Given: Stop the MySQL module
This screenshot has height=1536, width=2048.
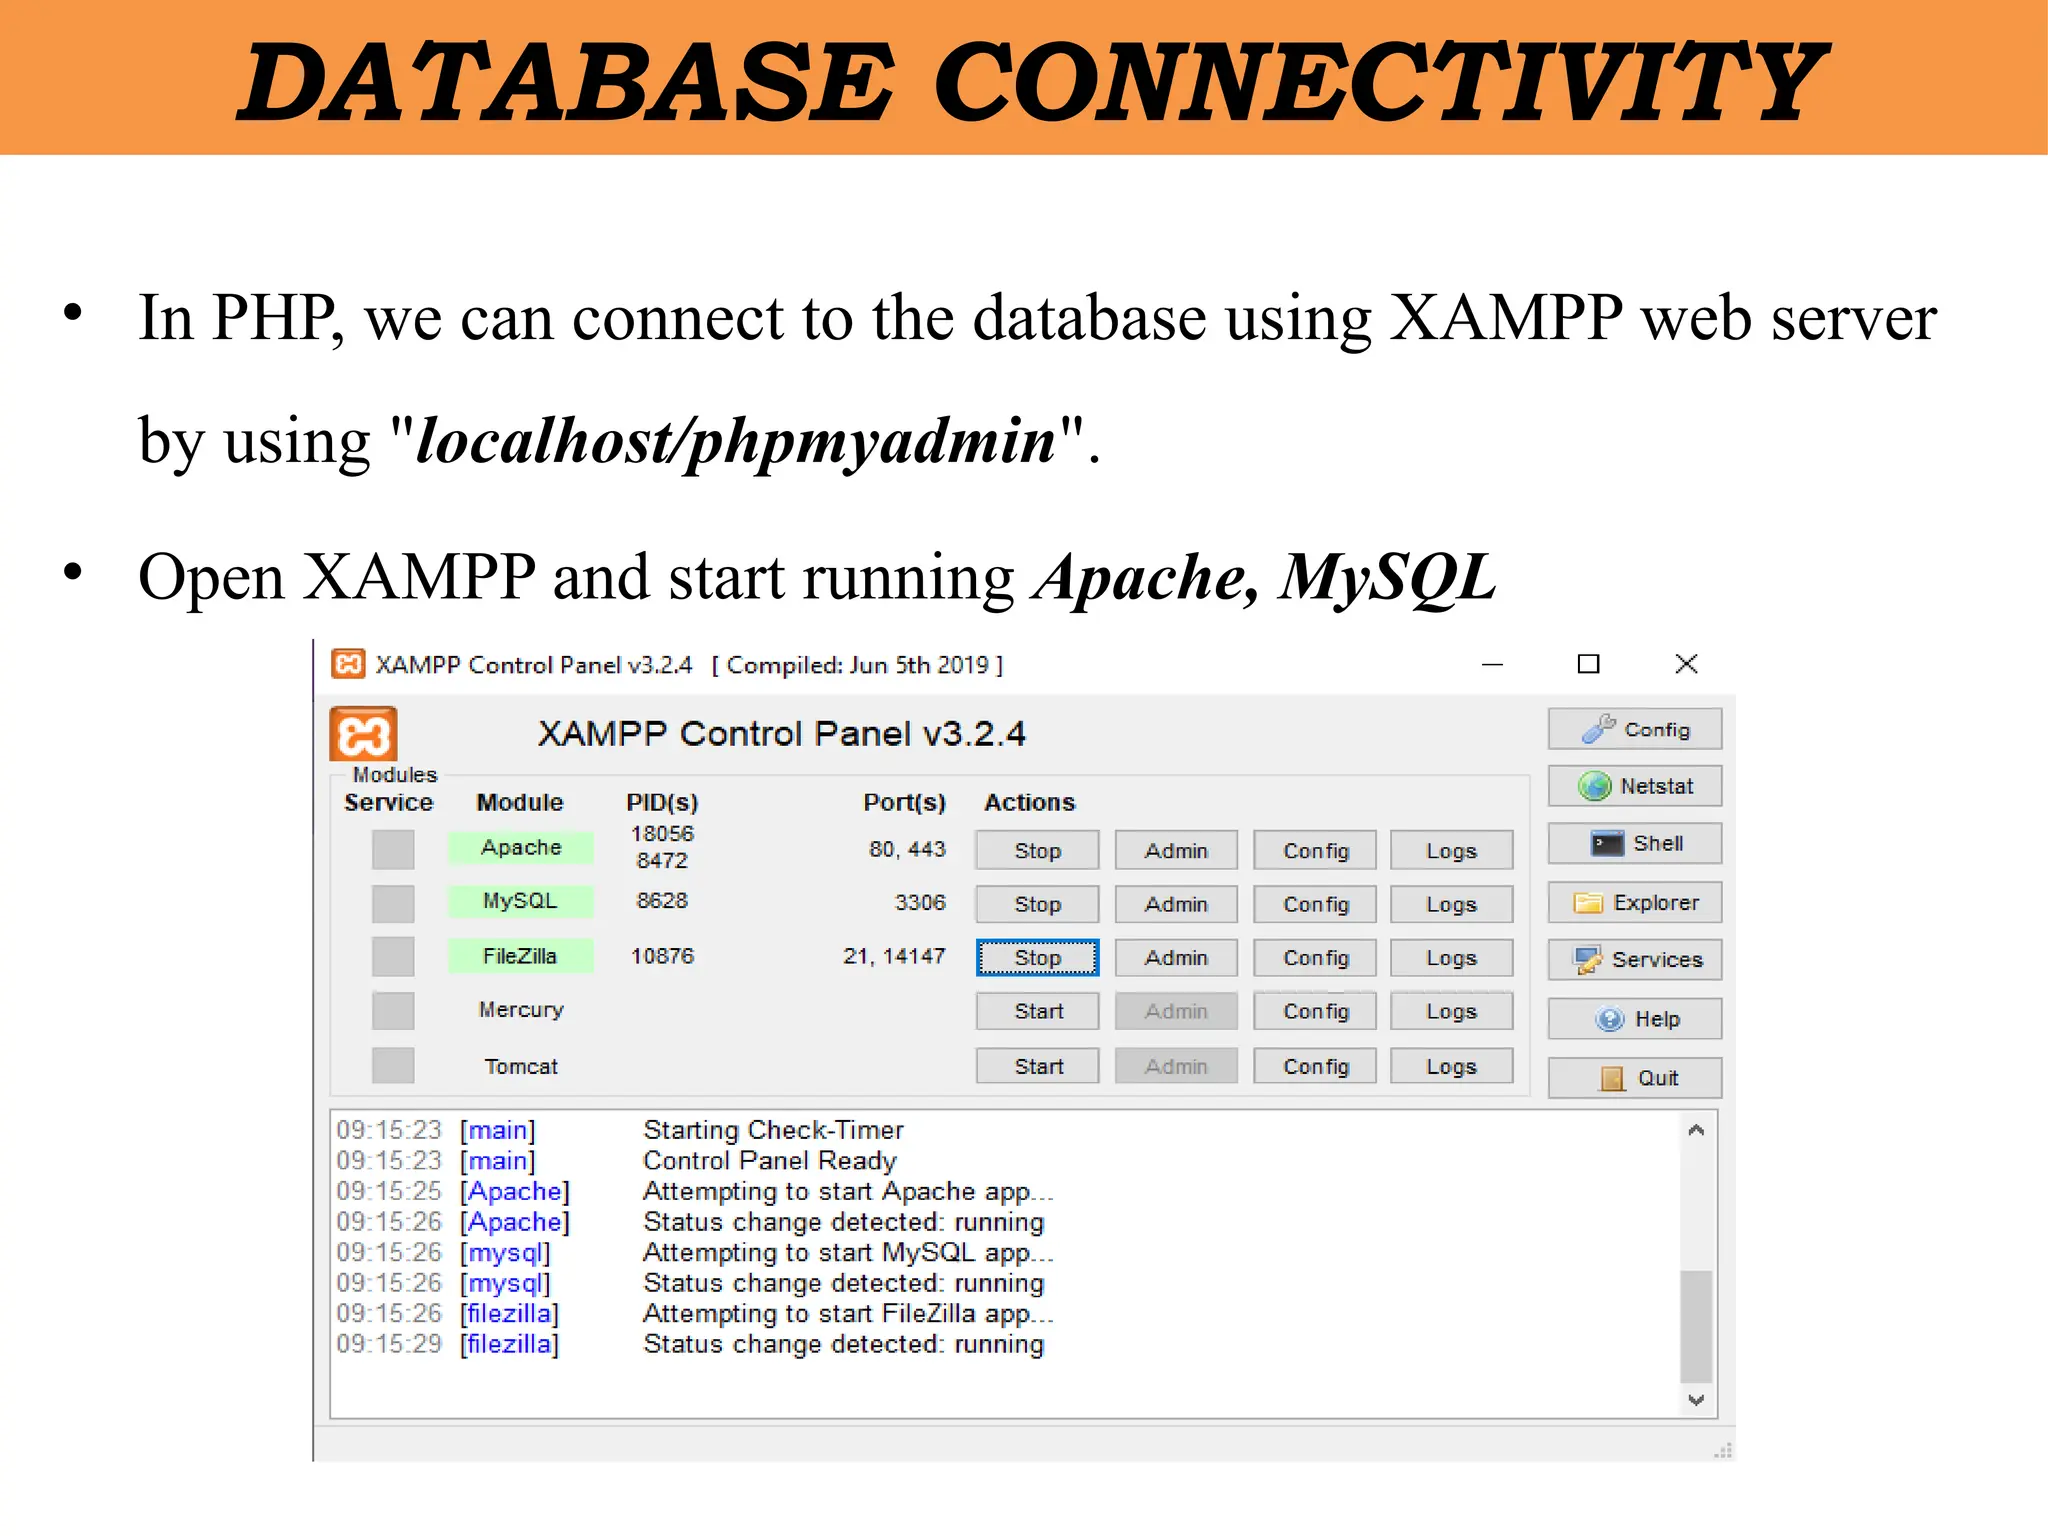Looking at the screenshot, I should [1037, 904].
